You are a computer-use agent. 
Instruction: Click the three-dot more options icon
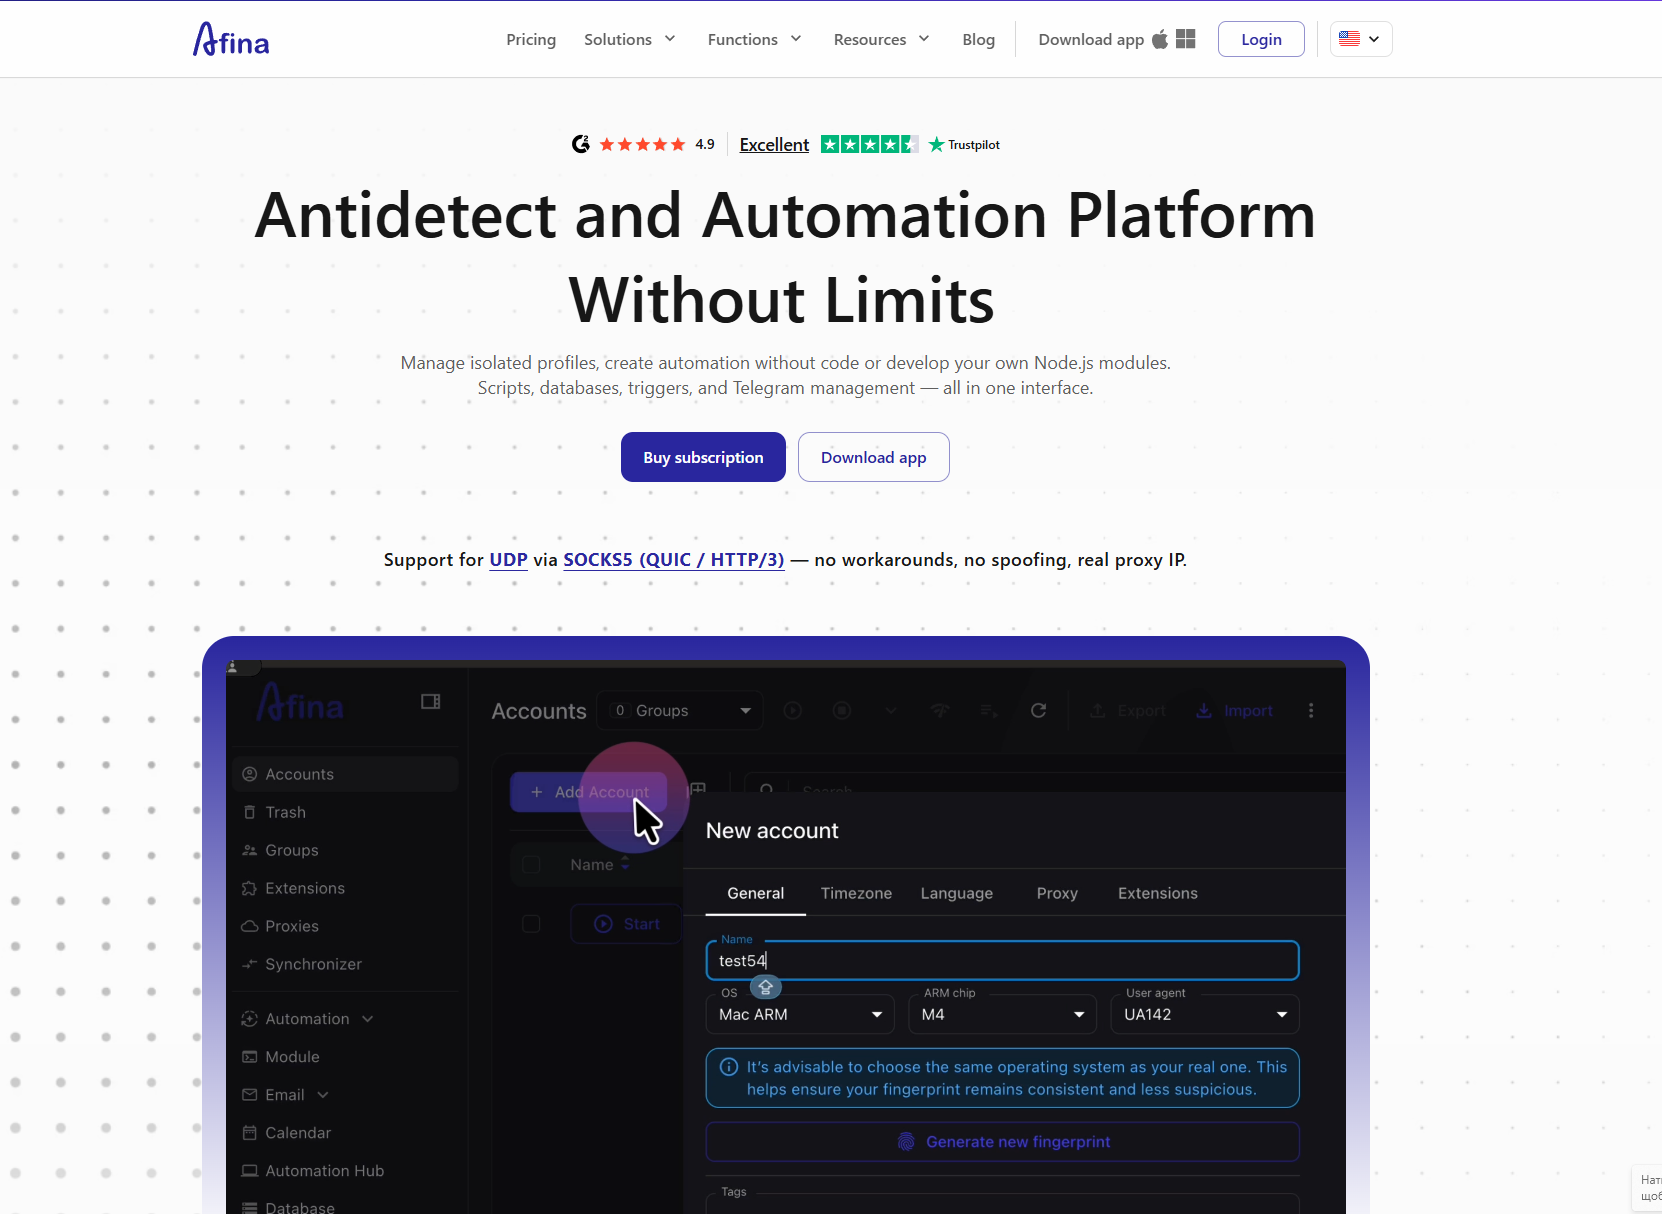[x=1311, y=710]
